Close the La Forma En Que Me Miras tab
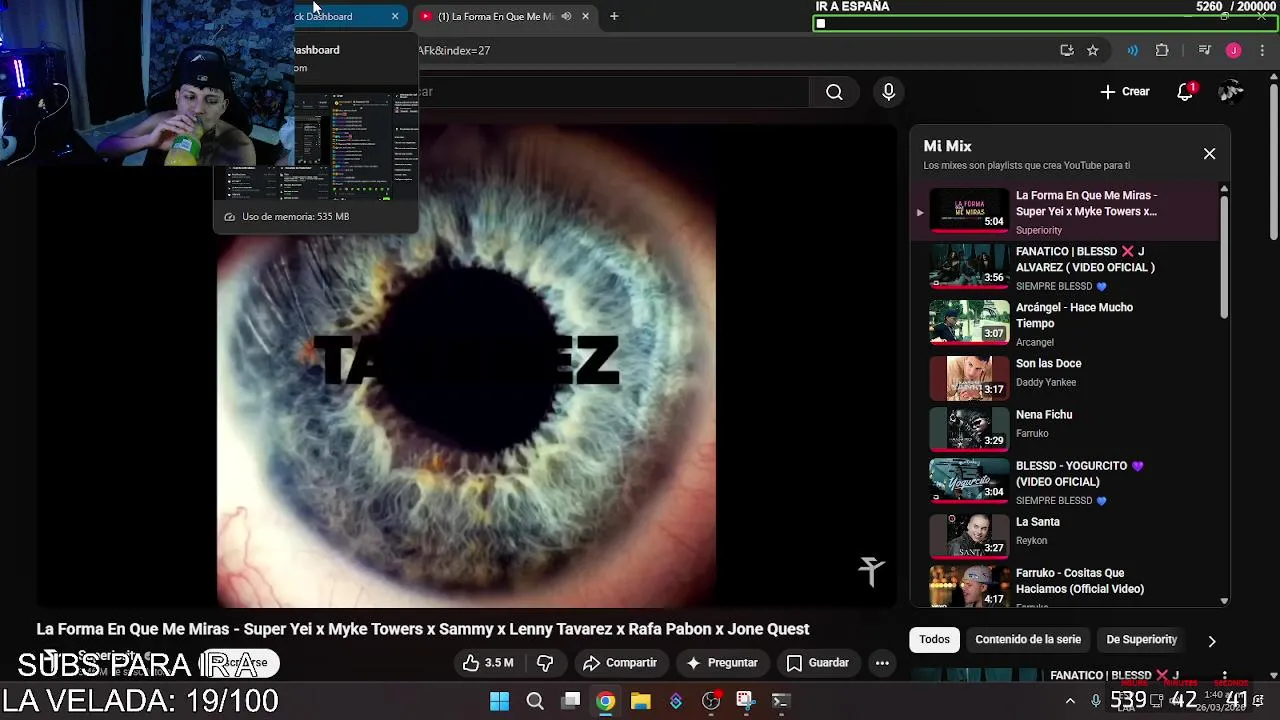1280x720 pixels. coord(585,16)
